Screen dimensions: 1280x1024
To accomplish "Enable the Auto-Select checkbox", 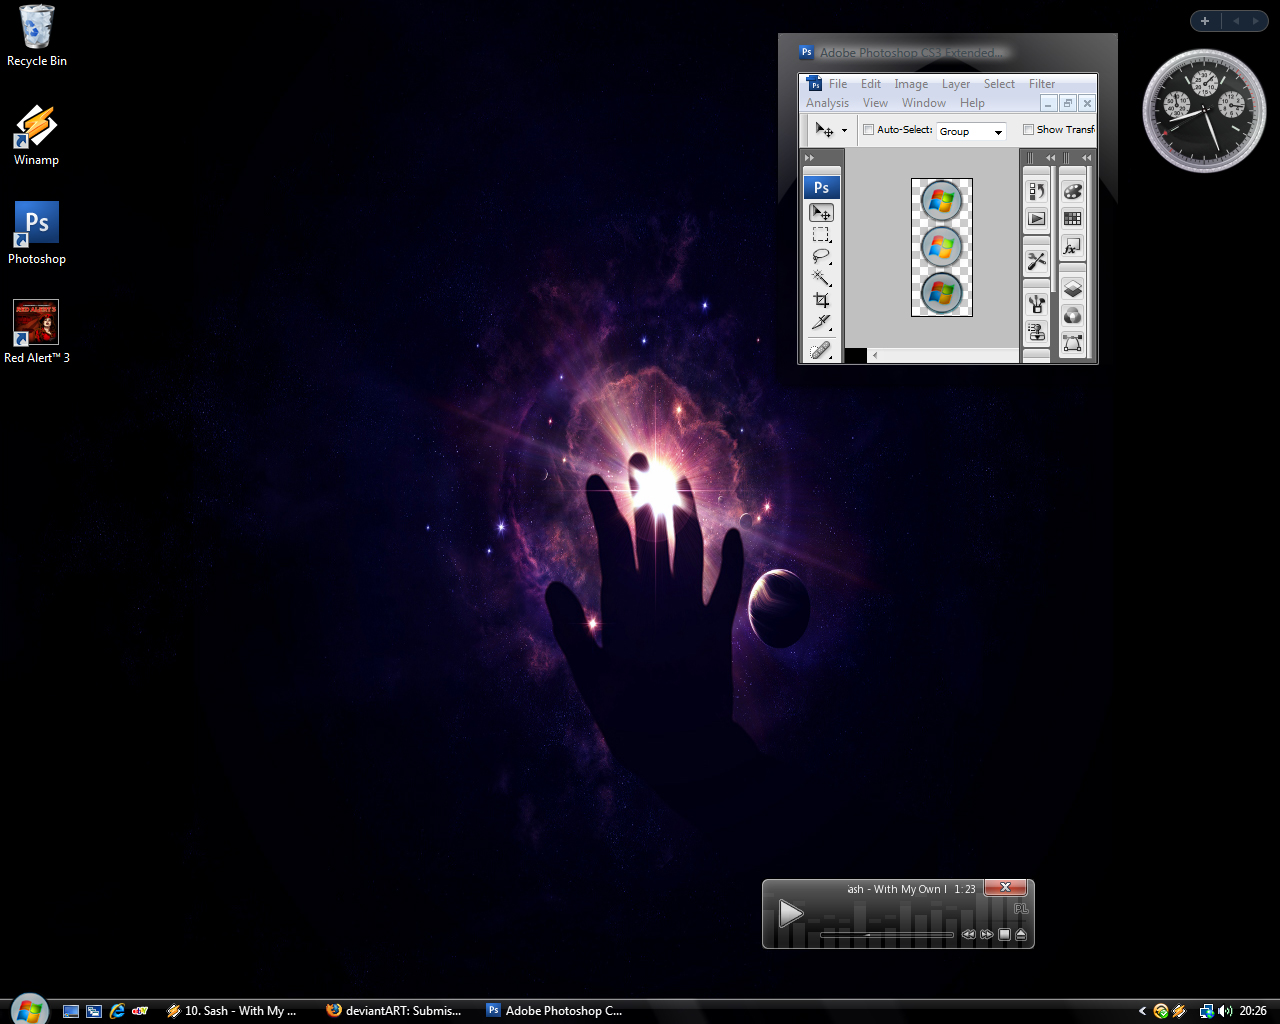I will [868, 130].
